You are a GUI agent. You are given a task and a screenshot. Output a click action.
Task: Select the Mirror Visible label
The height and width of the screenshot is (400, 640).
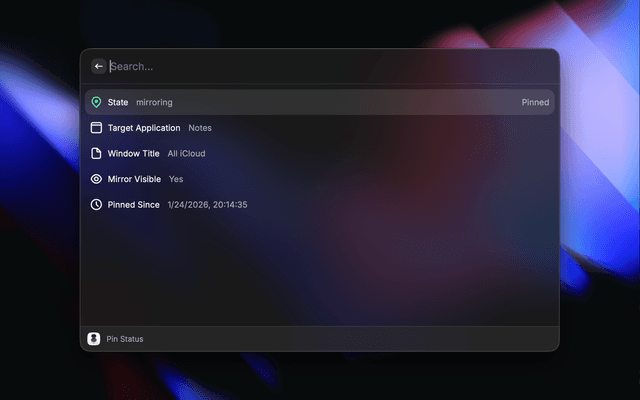pos(134,179)
